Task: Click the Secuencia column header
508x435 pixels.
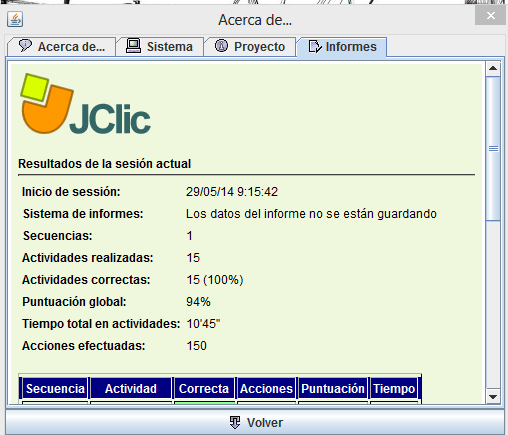Action: coord(55,389)
